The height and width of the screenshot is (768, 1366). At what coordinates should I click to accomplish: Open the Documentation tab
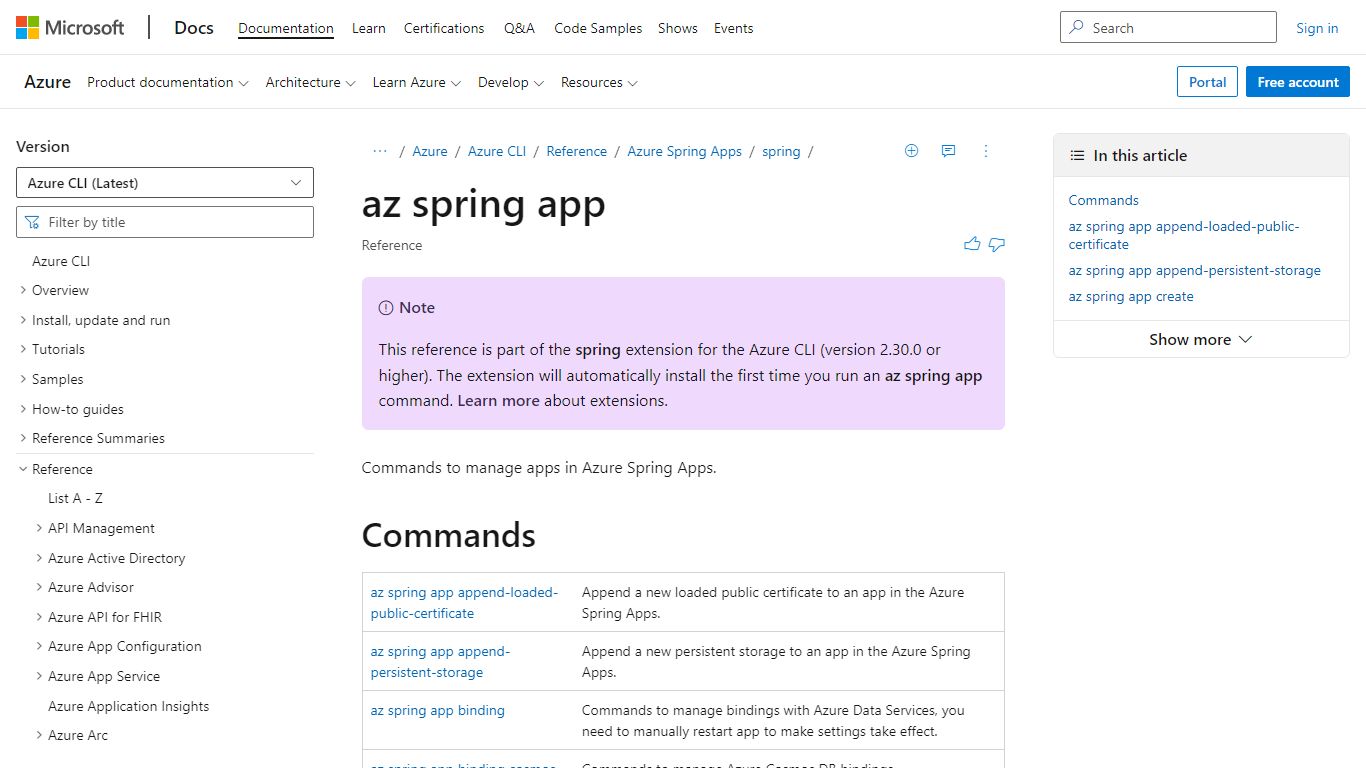[286, 28]
